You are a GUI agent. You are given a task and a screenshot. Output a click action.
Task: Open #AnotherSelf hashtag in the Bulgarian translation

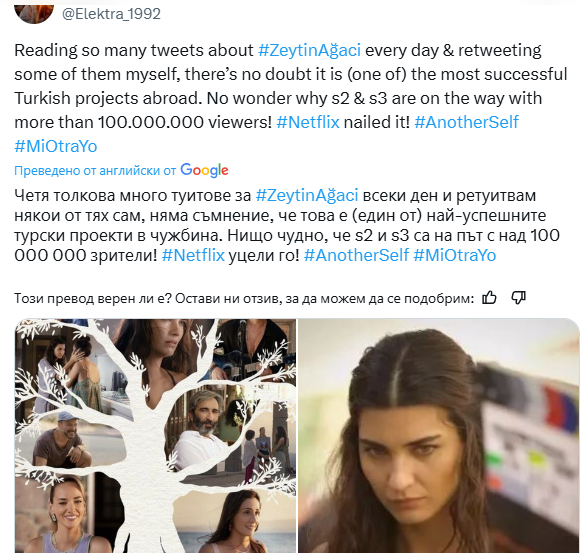(x=356, y=255)
